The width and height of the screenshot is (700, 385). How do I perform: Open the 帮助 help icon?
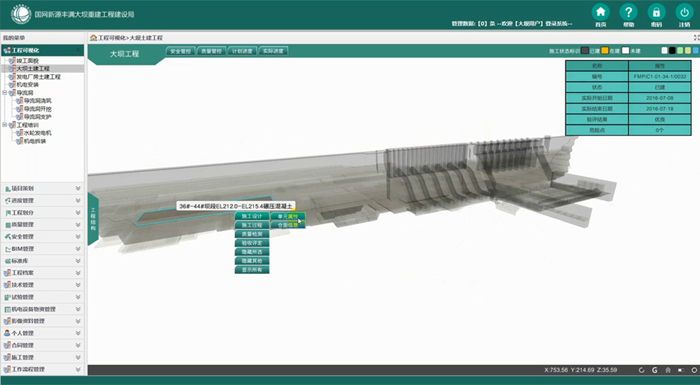628,12
